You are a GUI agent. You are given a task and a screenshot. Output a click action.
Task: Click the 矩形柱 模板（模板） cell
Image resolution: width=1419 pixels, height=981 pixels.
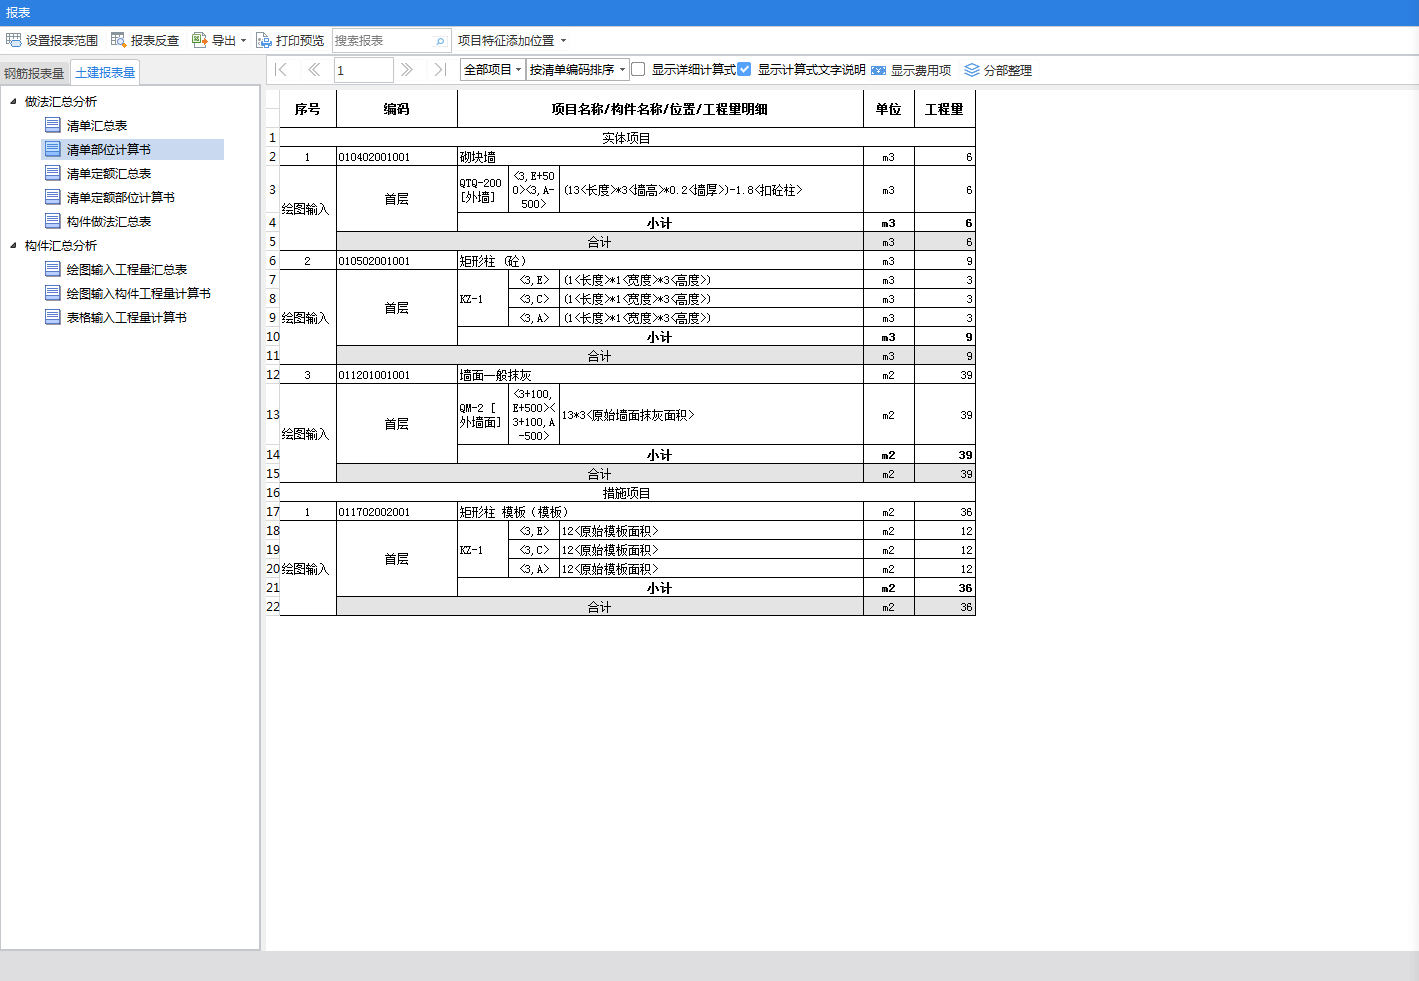pyautogui.click(x=660, y=512)
